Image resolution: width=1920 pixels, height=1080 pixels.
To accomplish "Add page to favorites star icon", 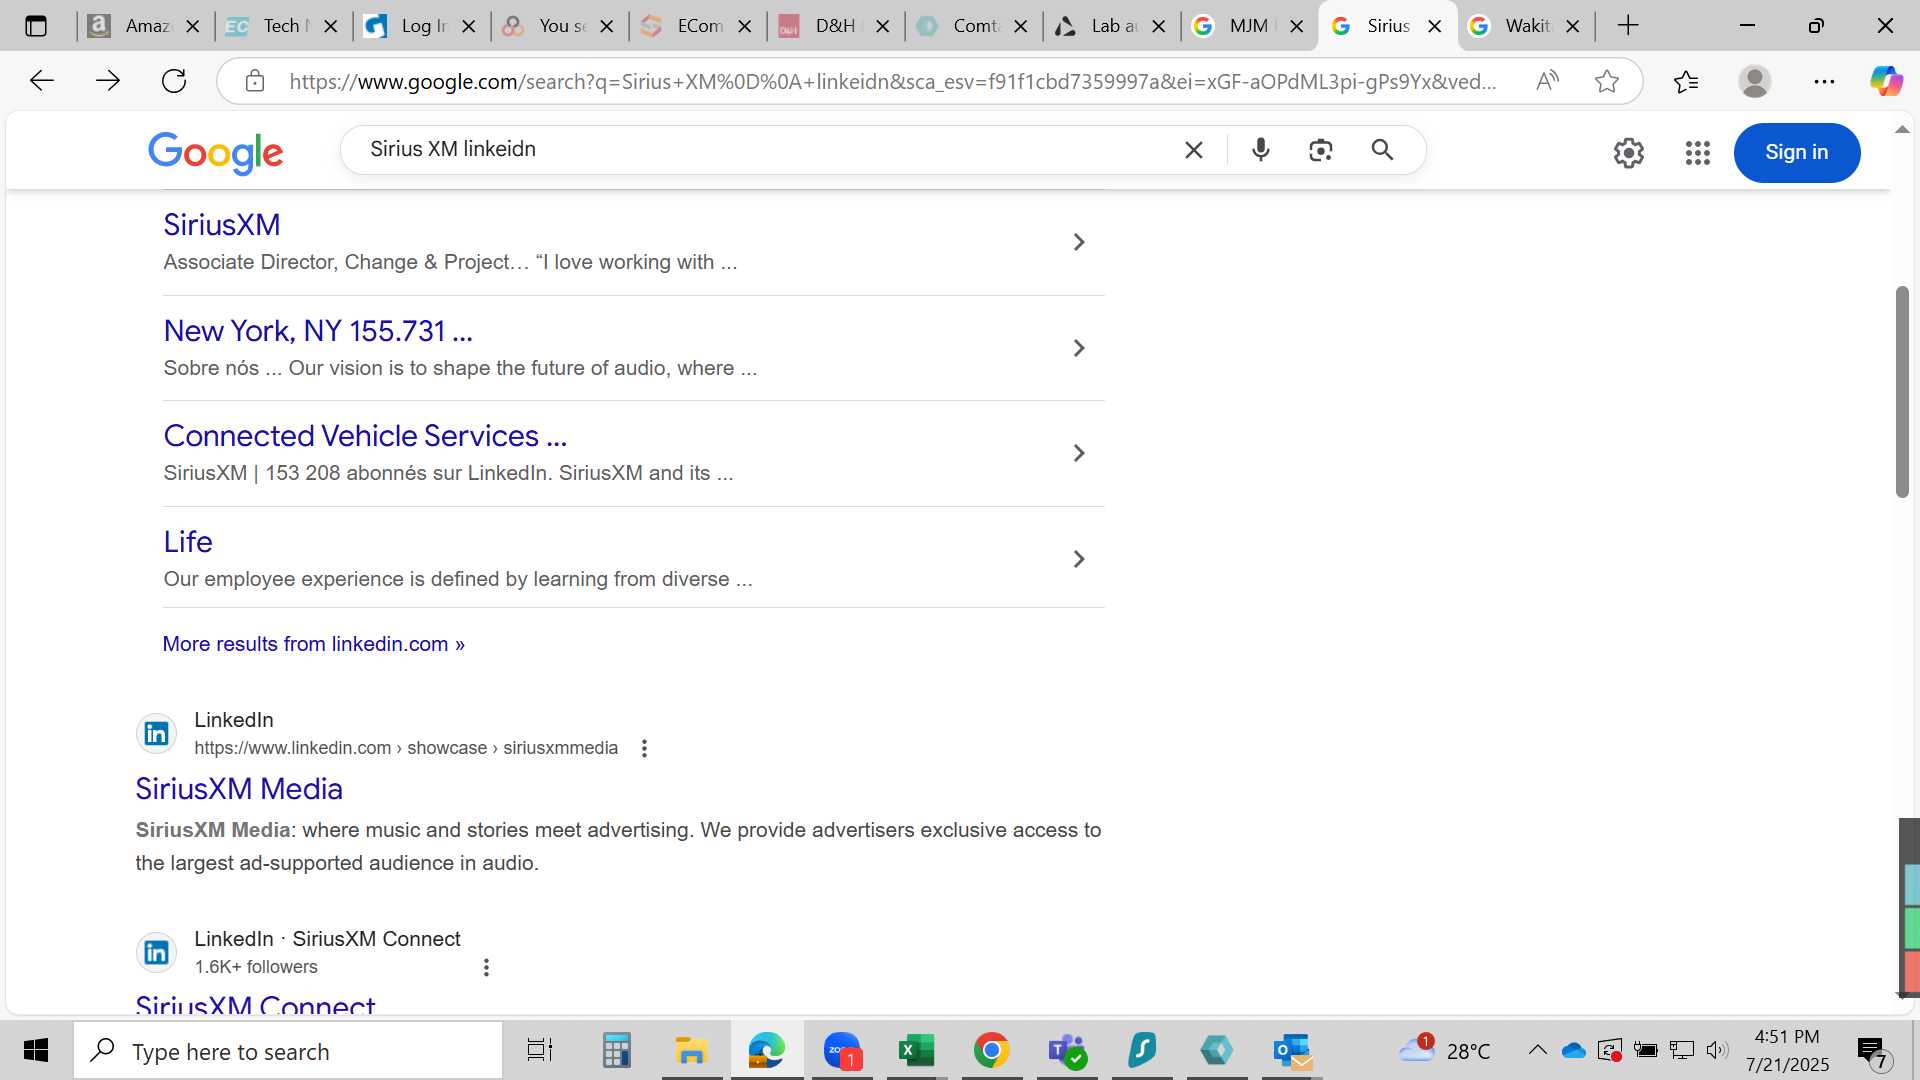I will pyautogui.click(x=1607, y=81).
